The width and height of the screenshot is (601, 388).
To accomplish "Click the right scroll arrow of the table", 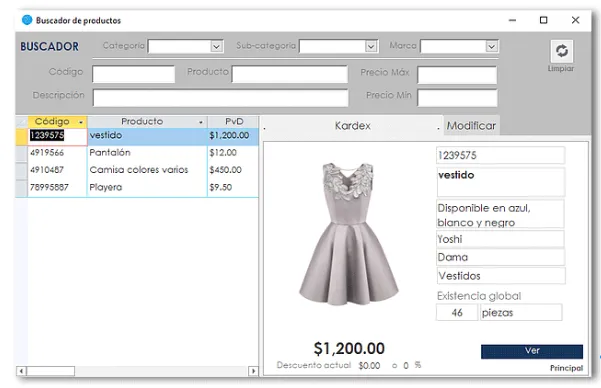I will 253,371.
